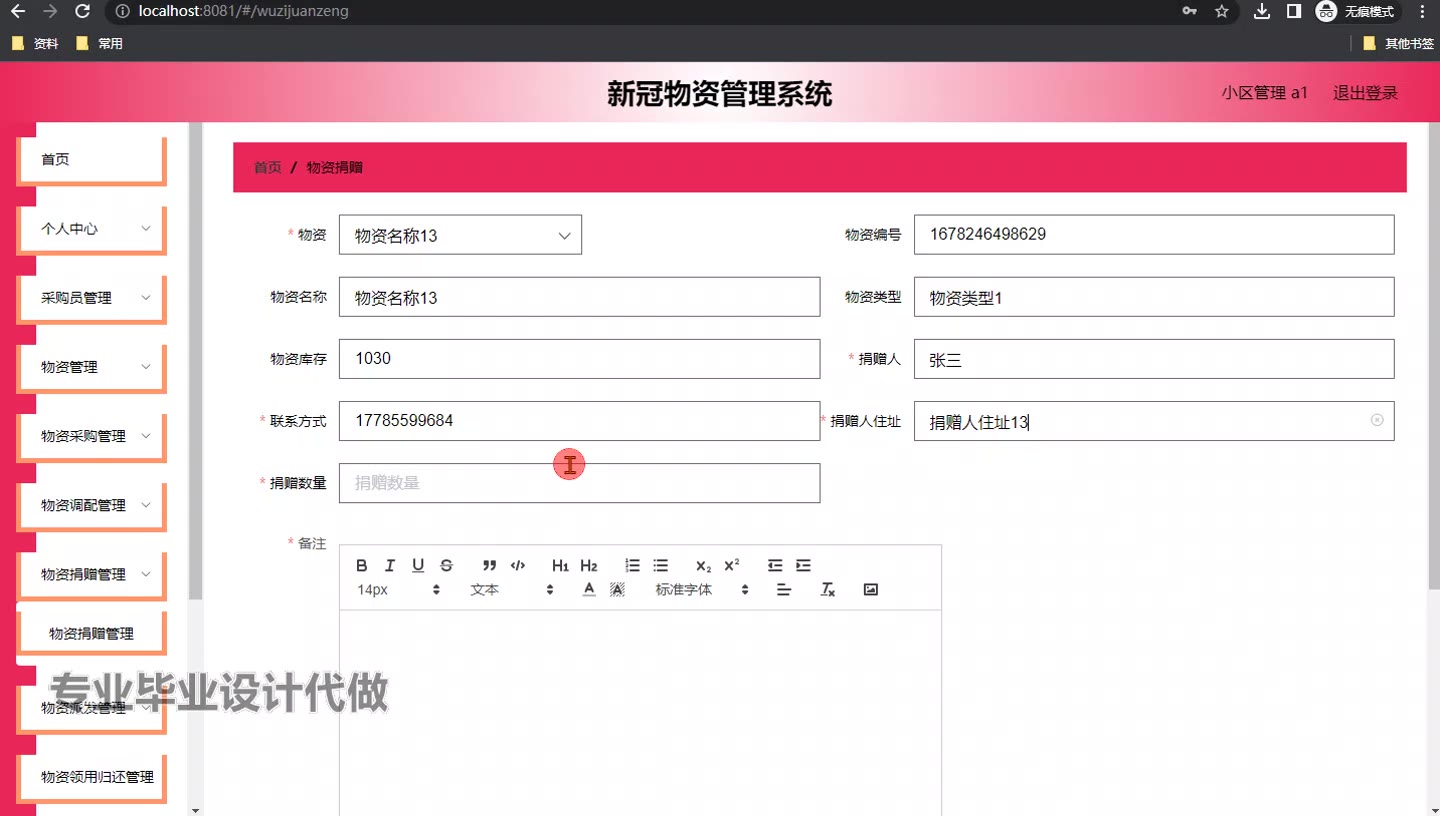1440x816 pixels.
Task: Toggle bold formatting in the editor
Action: tap(362, 566)
